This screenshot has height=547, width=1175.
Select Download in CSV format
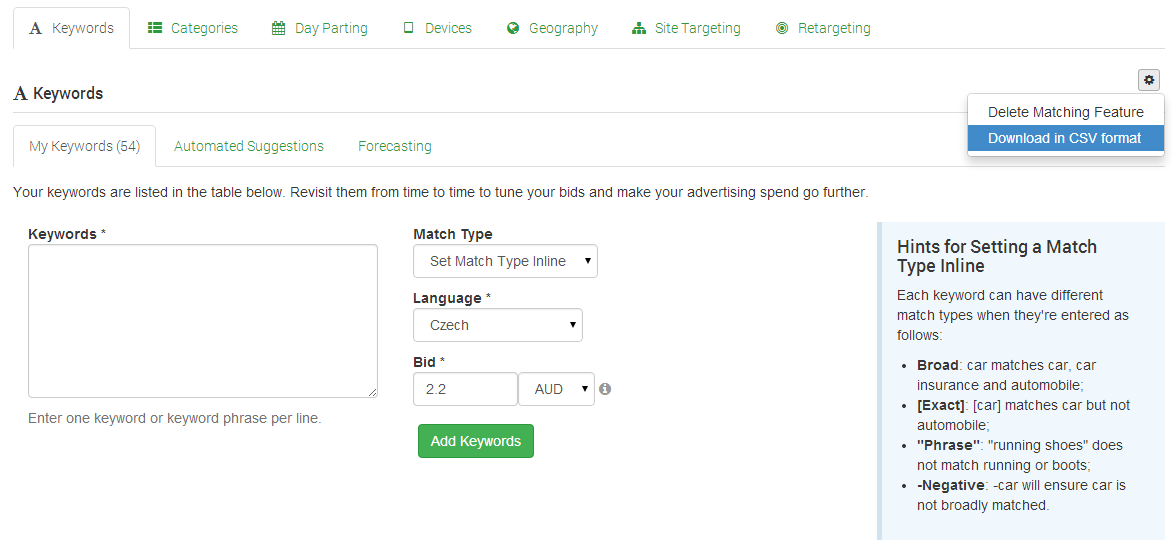[1066, 139]
